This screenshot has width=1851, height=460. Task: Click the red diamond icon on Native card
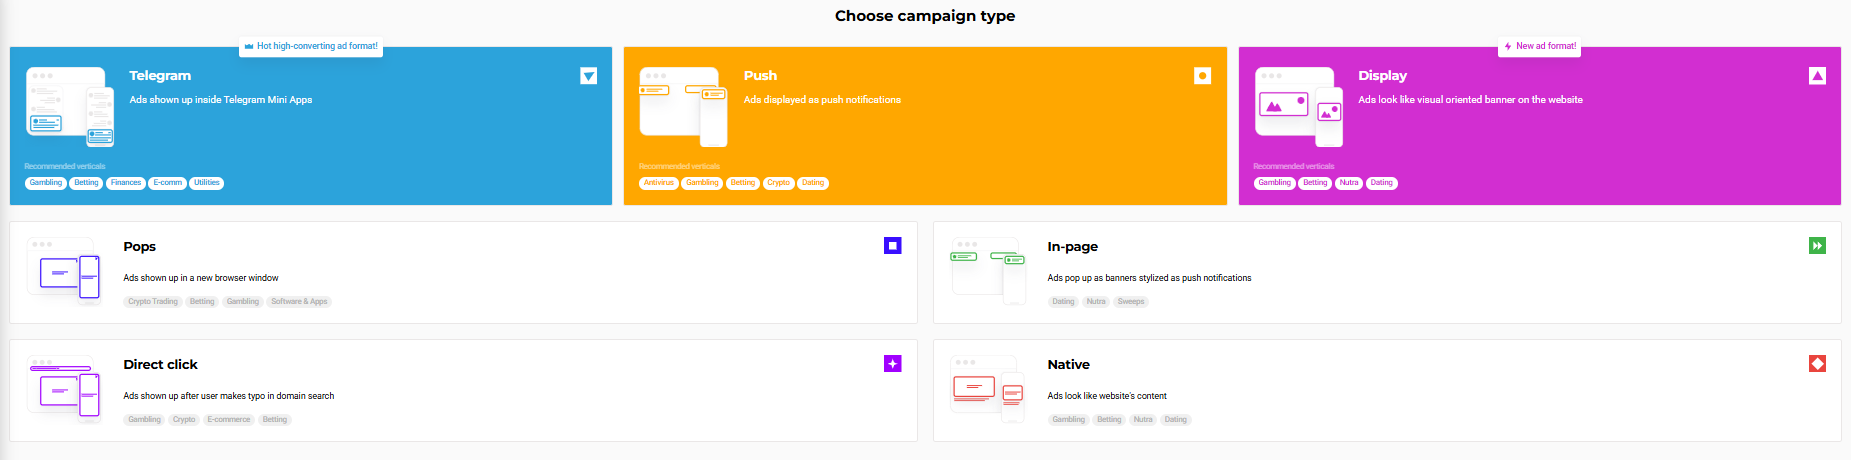click(1818, 363)
